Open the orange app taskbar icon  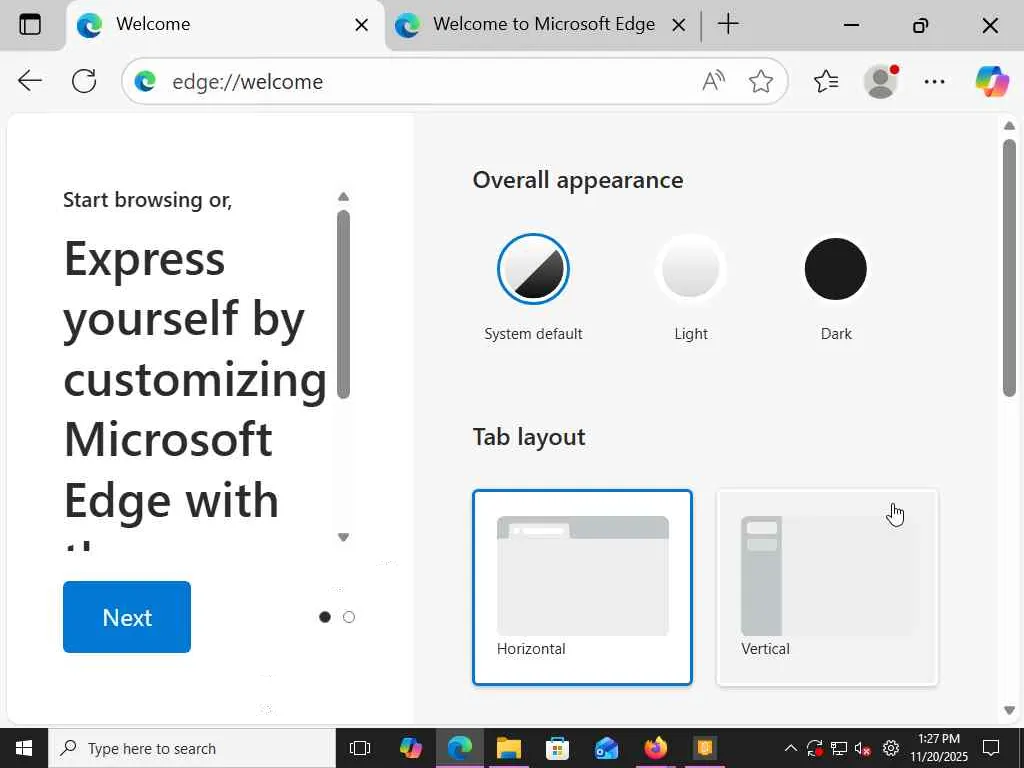705,748
